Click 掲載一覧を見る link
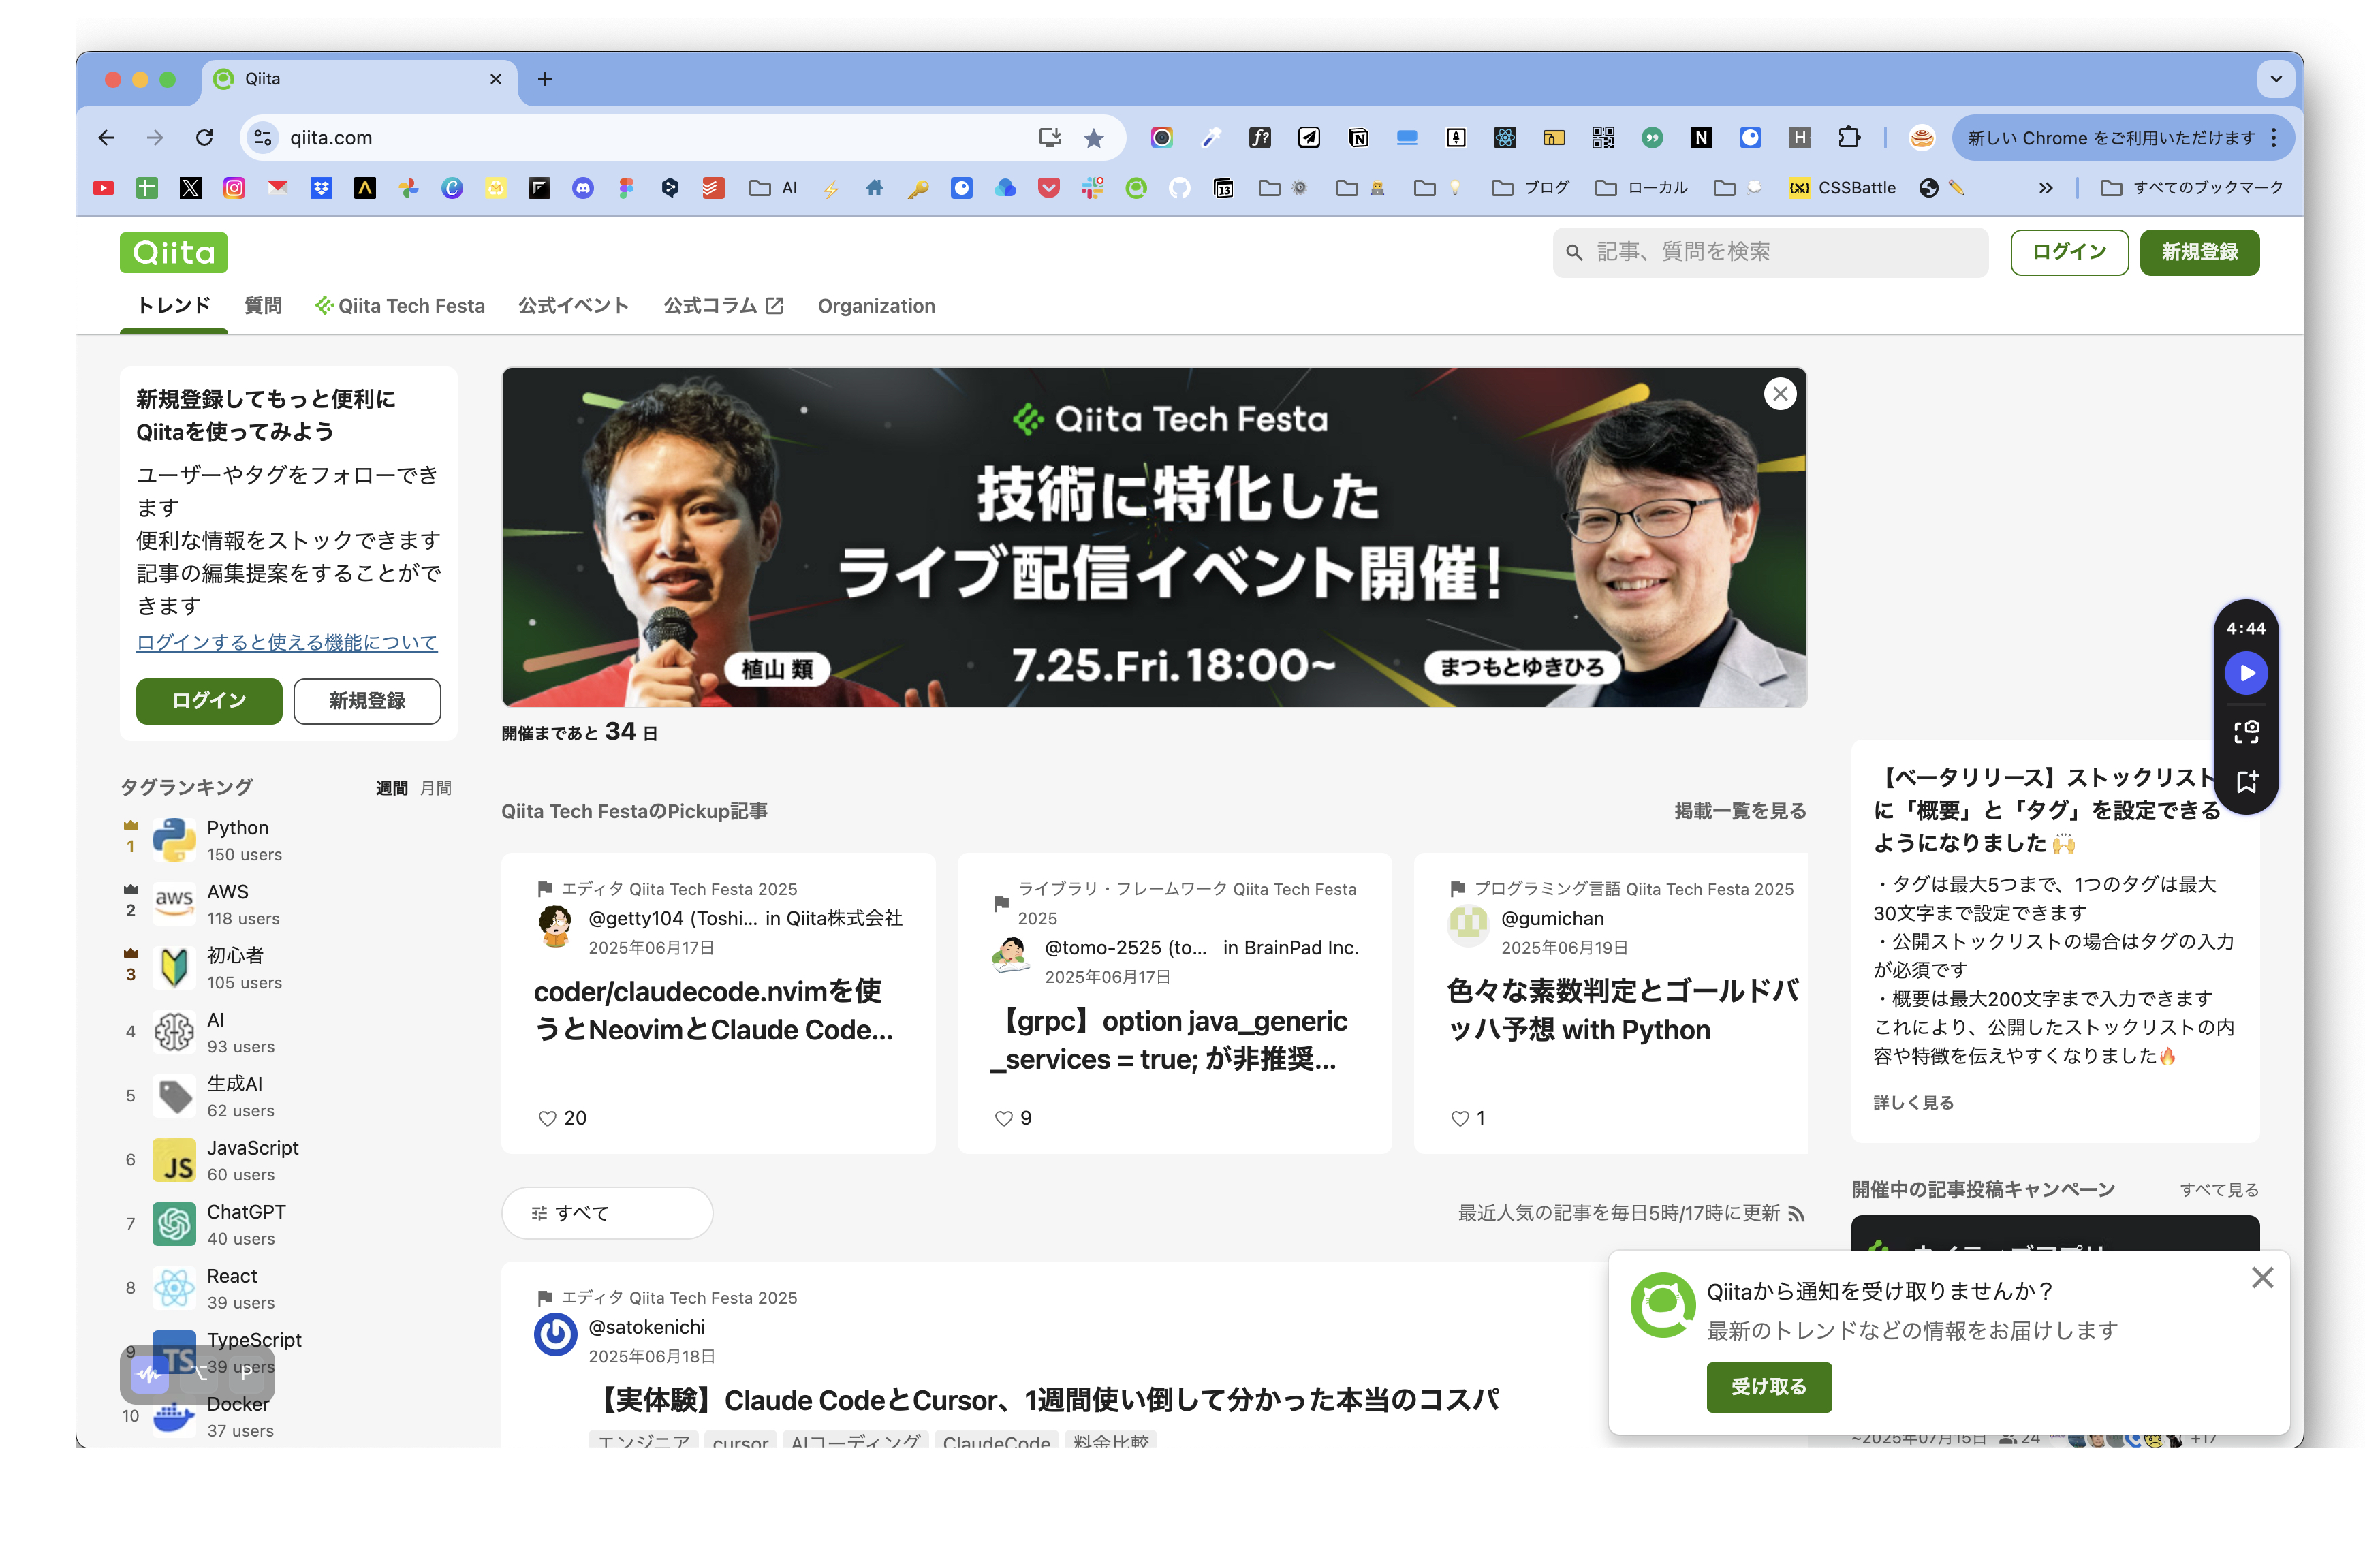Screen dimensions: 2380x1549 [x=1740, y=811]
